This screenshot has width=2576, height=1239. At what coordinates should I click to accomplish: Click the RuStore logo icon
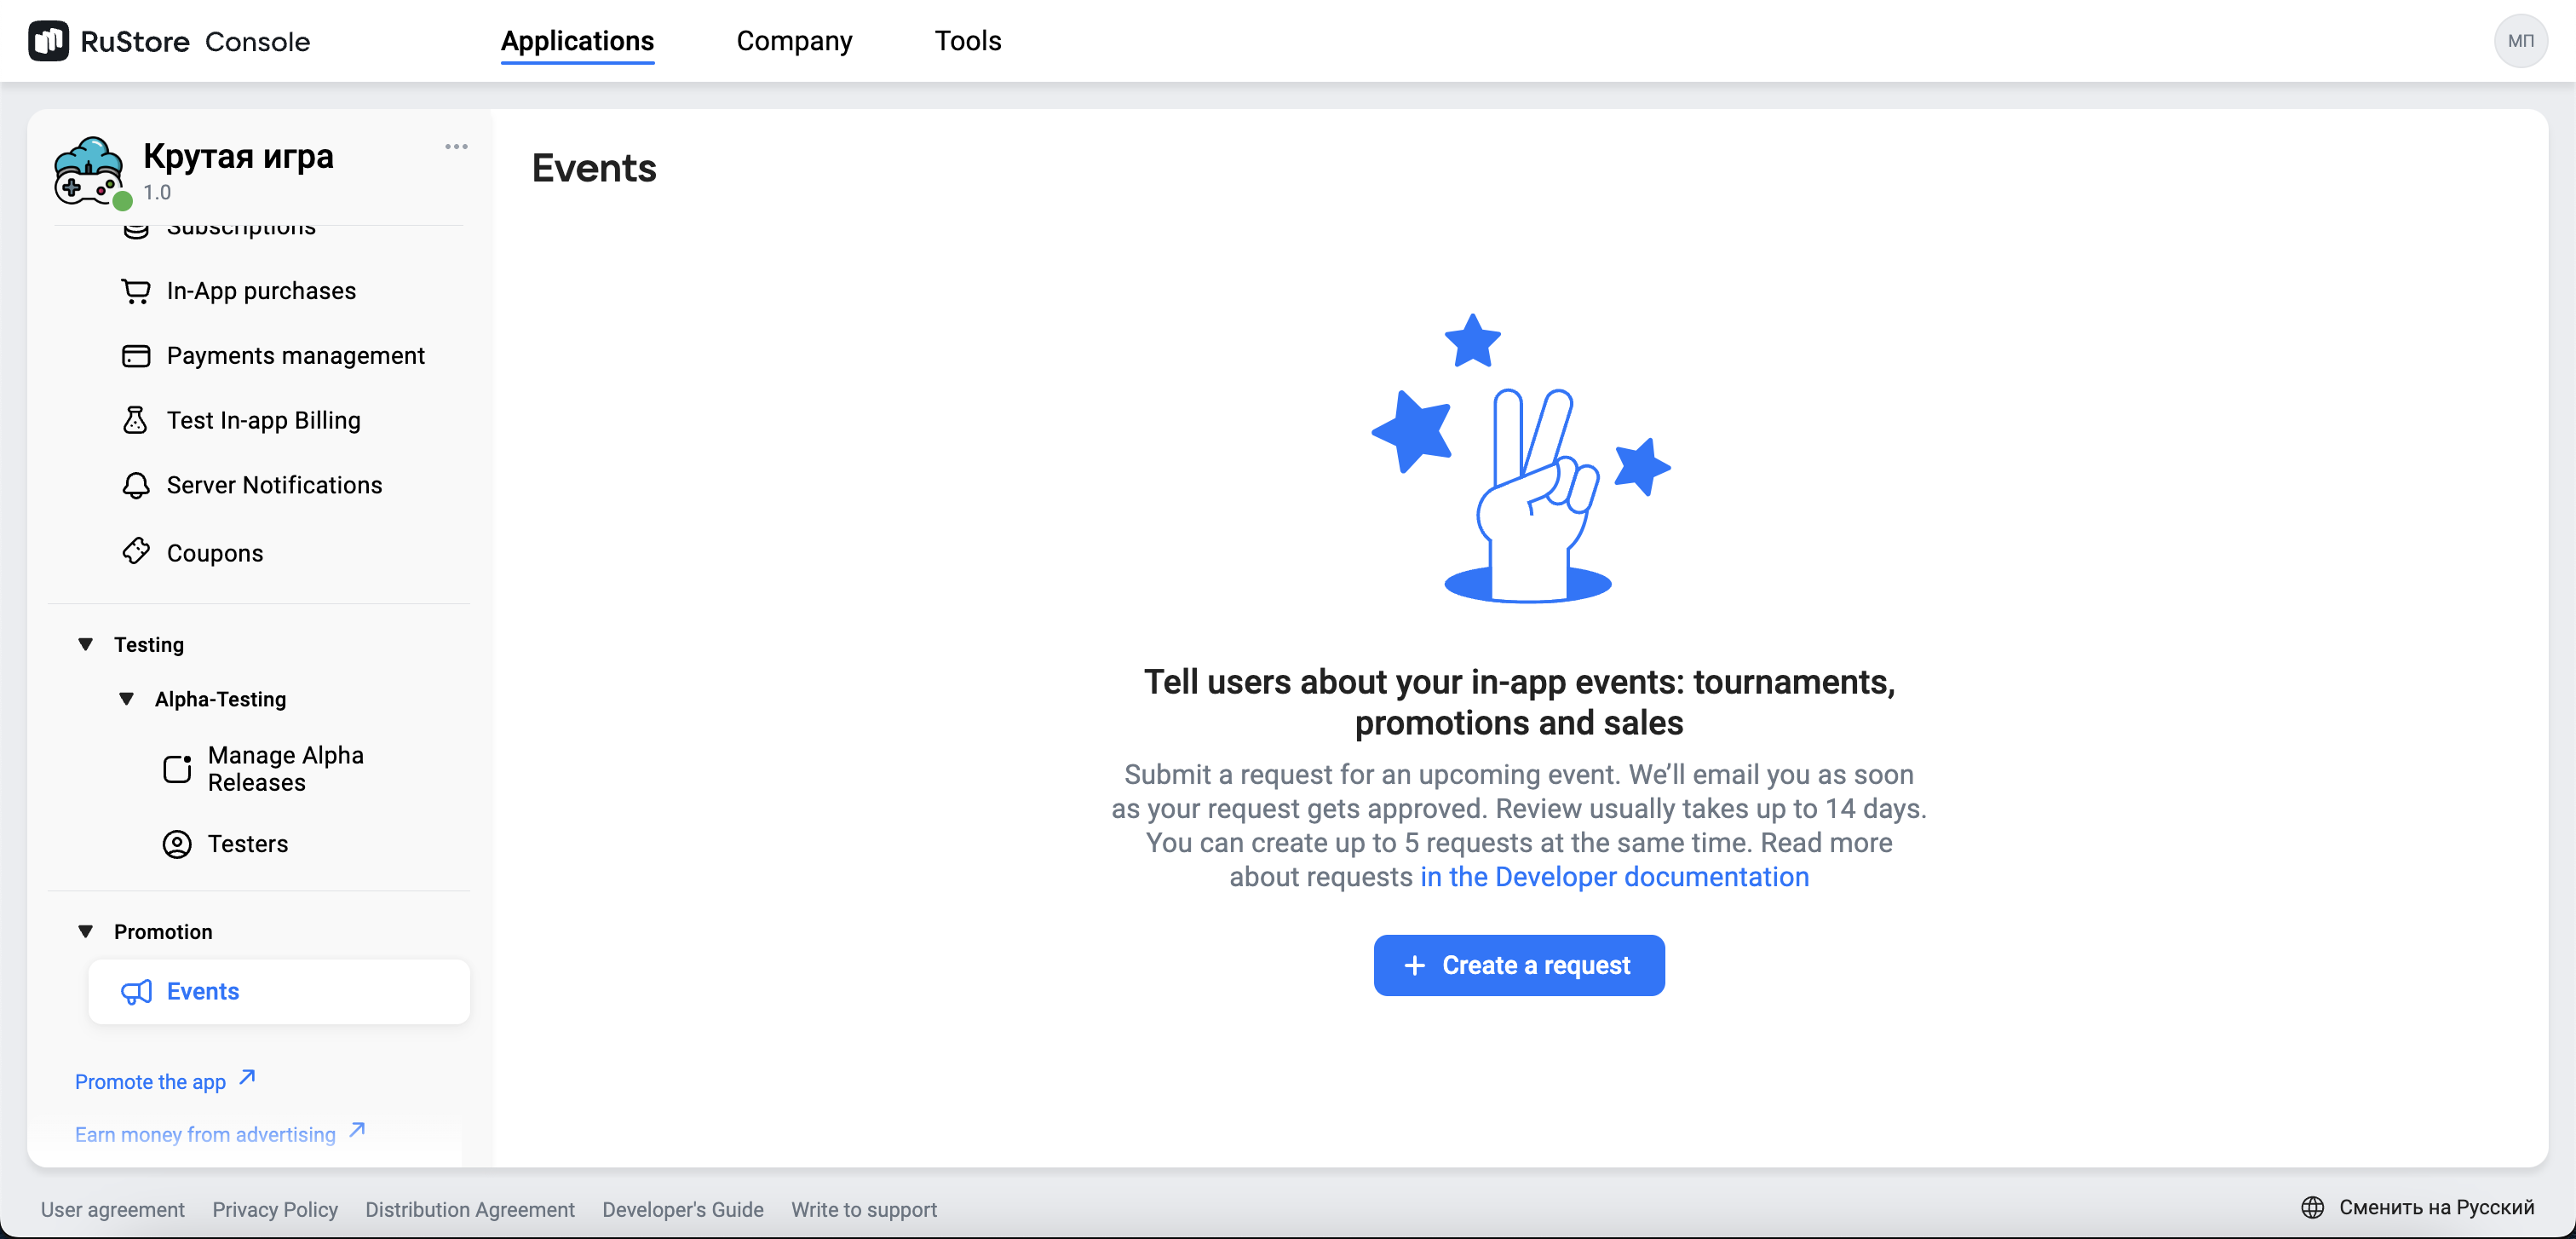[48, 41]
